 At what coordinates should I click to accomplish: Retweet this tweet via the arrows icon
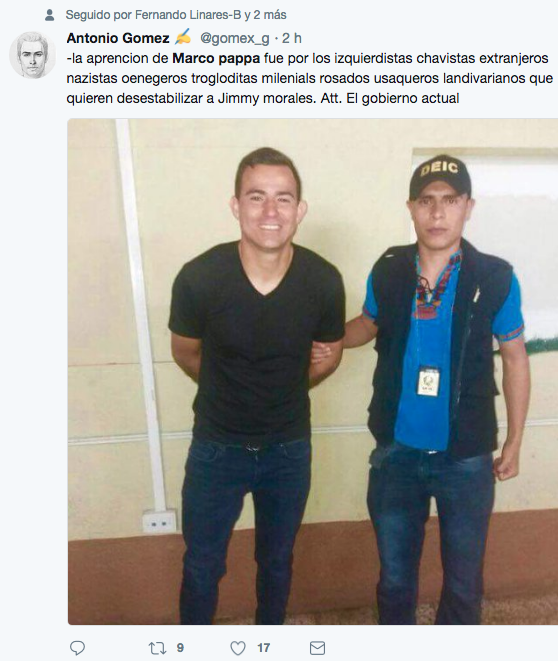click(x=157, y=648)
